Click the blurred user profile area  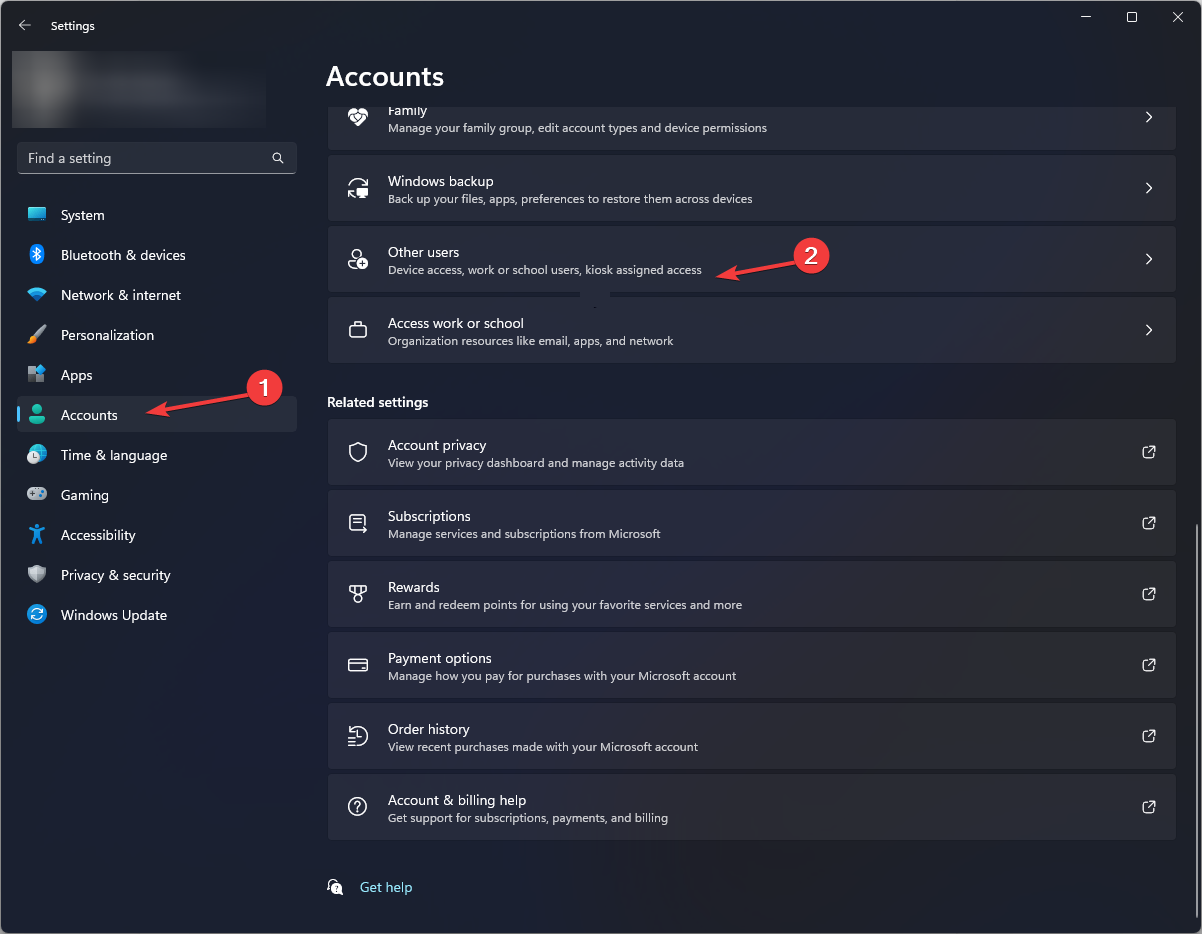[x=139, y=90]
